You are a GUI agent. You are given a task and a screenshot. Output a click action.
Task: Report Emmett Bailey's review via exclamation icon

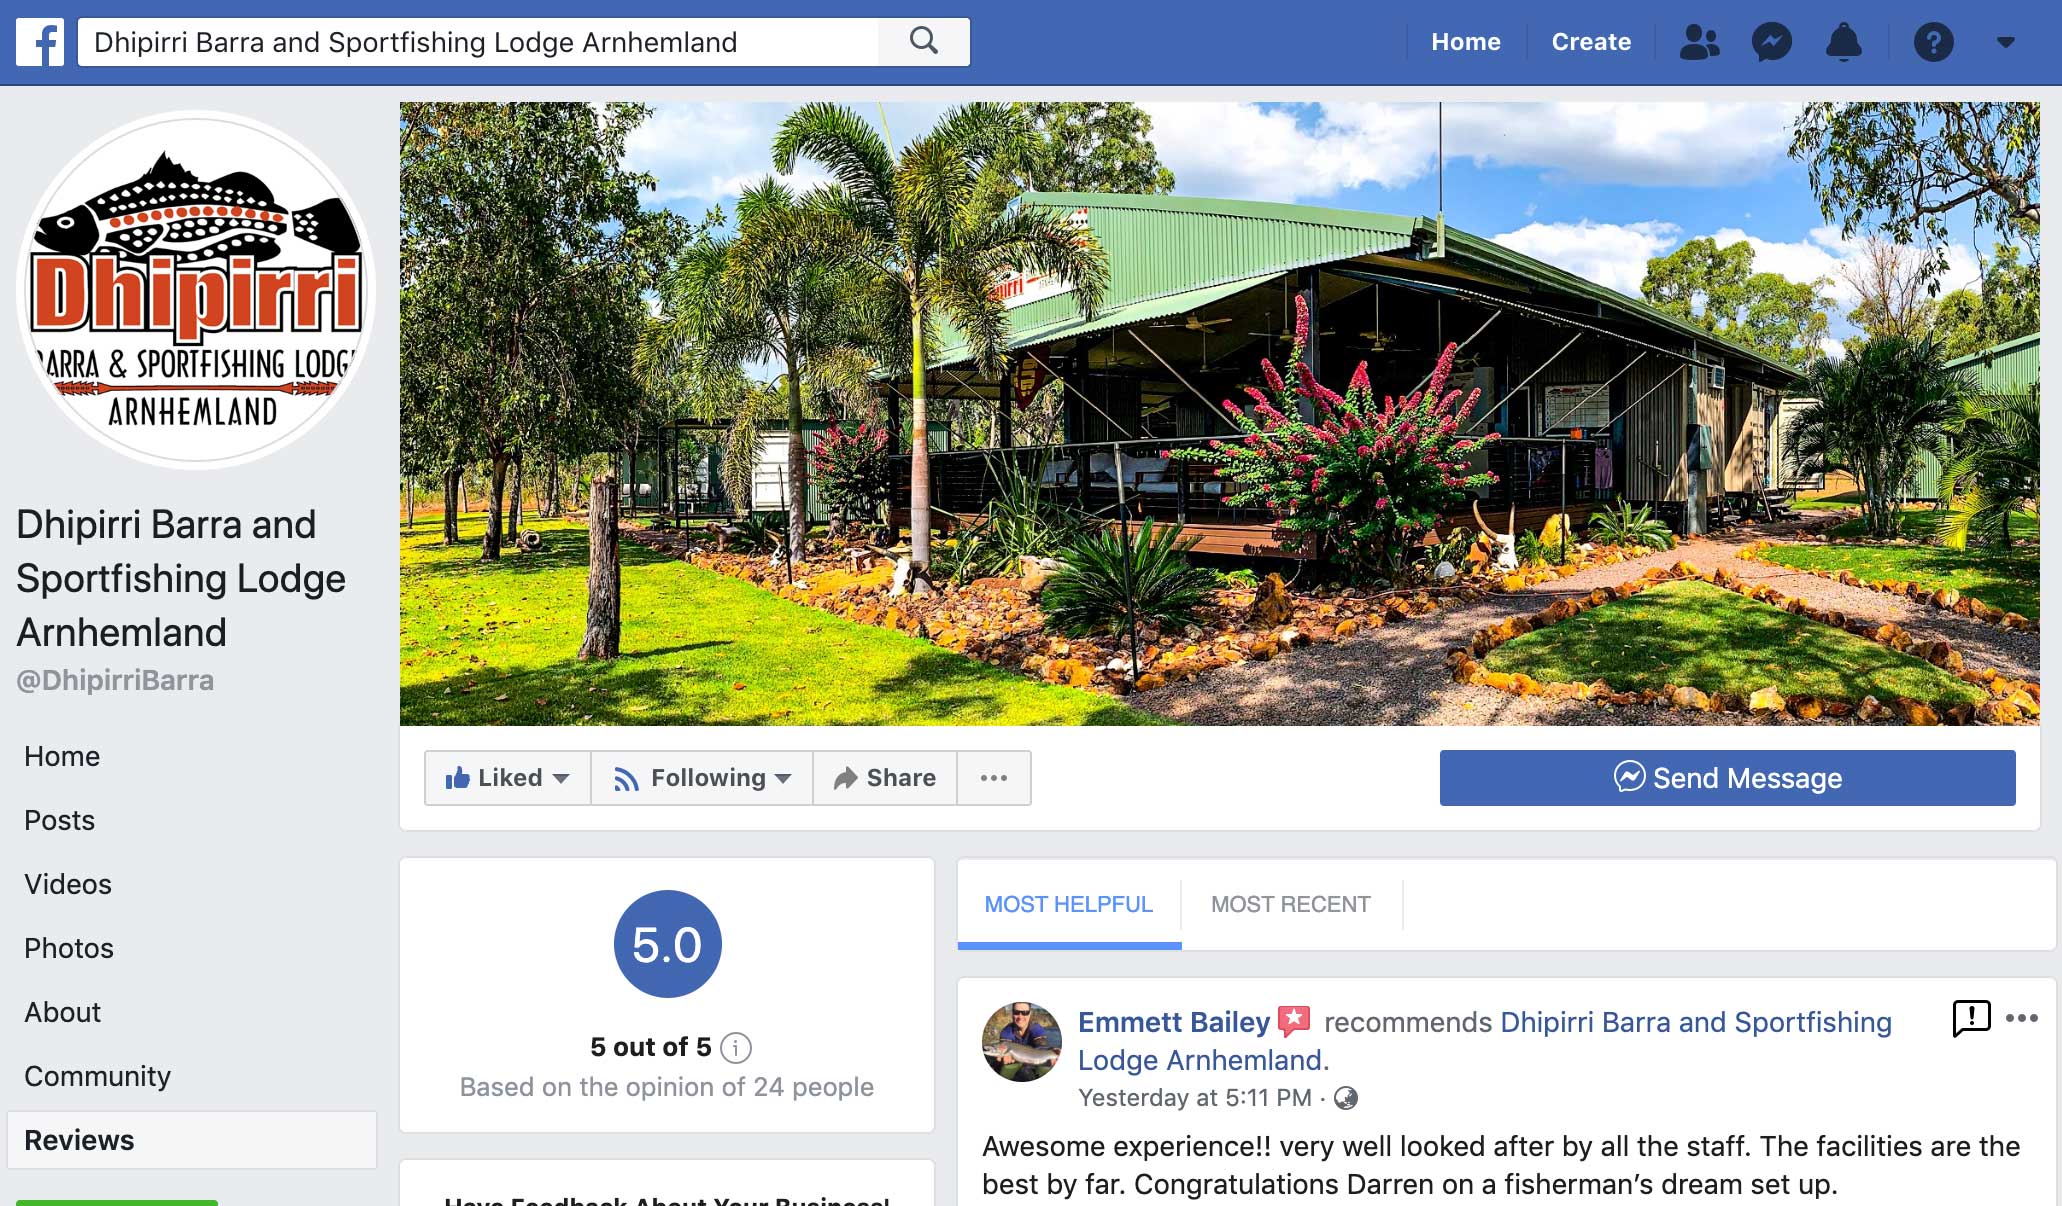tap(1971, 1018)
